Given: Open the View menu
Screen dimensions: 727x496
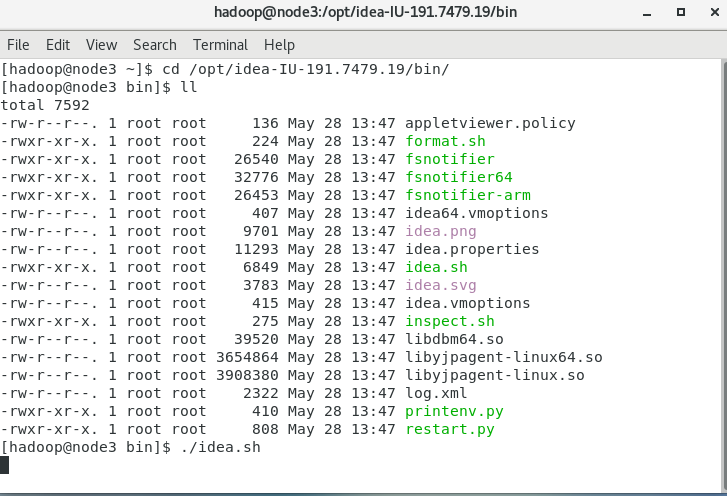Looking at the screenshot, I should [101, 45].
